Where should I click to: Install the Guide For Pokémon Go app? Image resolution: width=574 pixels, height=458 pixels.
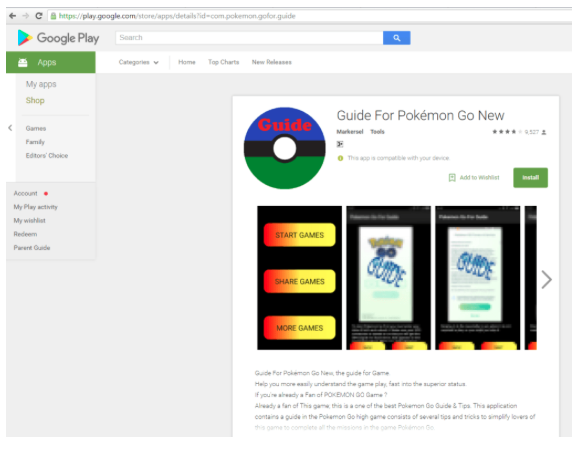coord(530,178)
